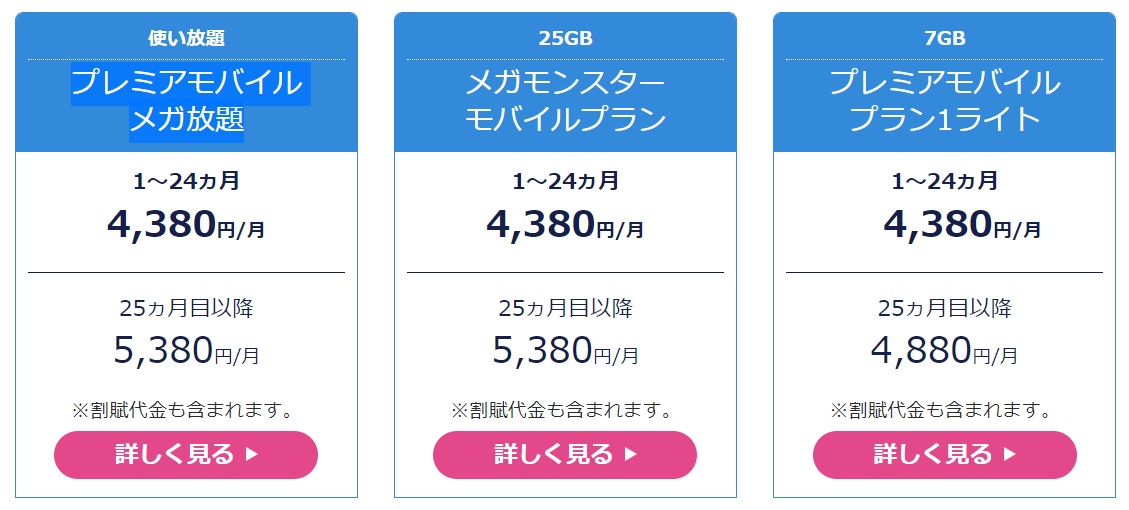Click 4,380円/月 price in the 使い放題 card
This screenshot has width=1129, height=510.
[x=186, y=224]
